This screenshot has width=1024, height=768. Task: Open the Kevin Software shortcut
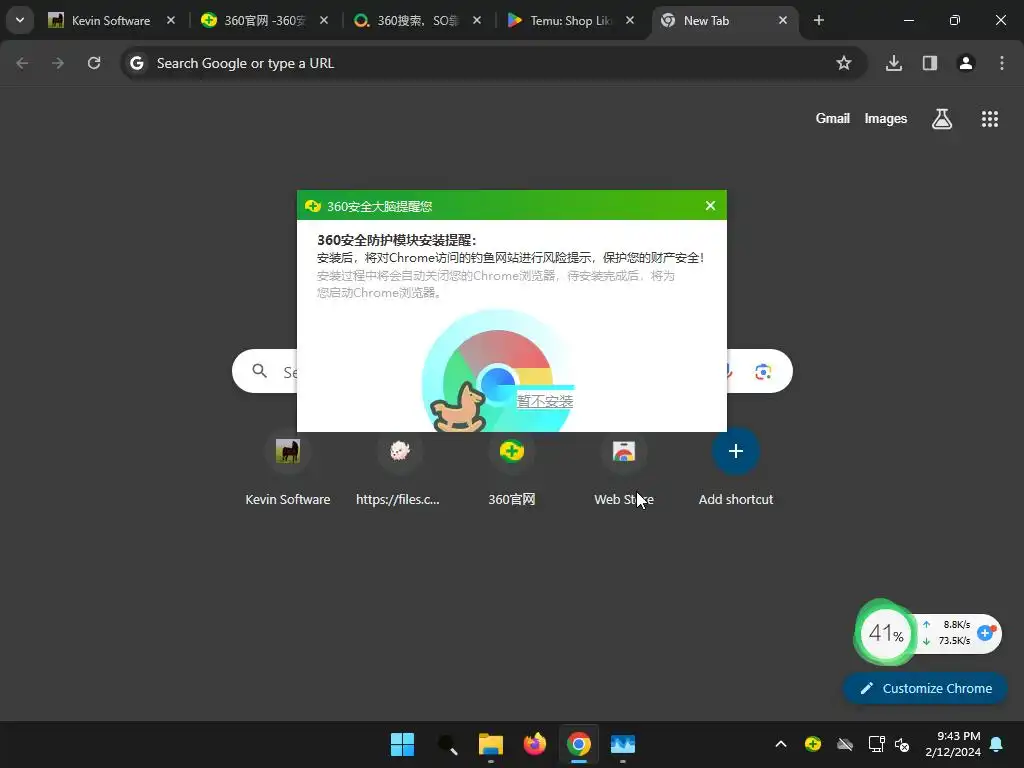pos(287,468)
